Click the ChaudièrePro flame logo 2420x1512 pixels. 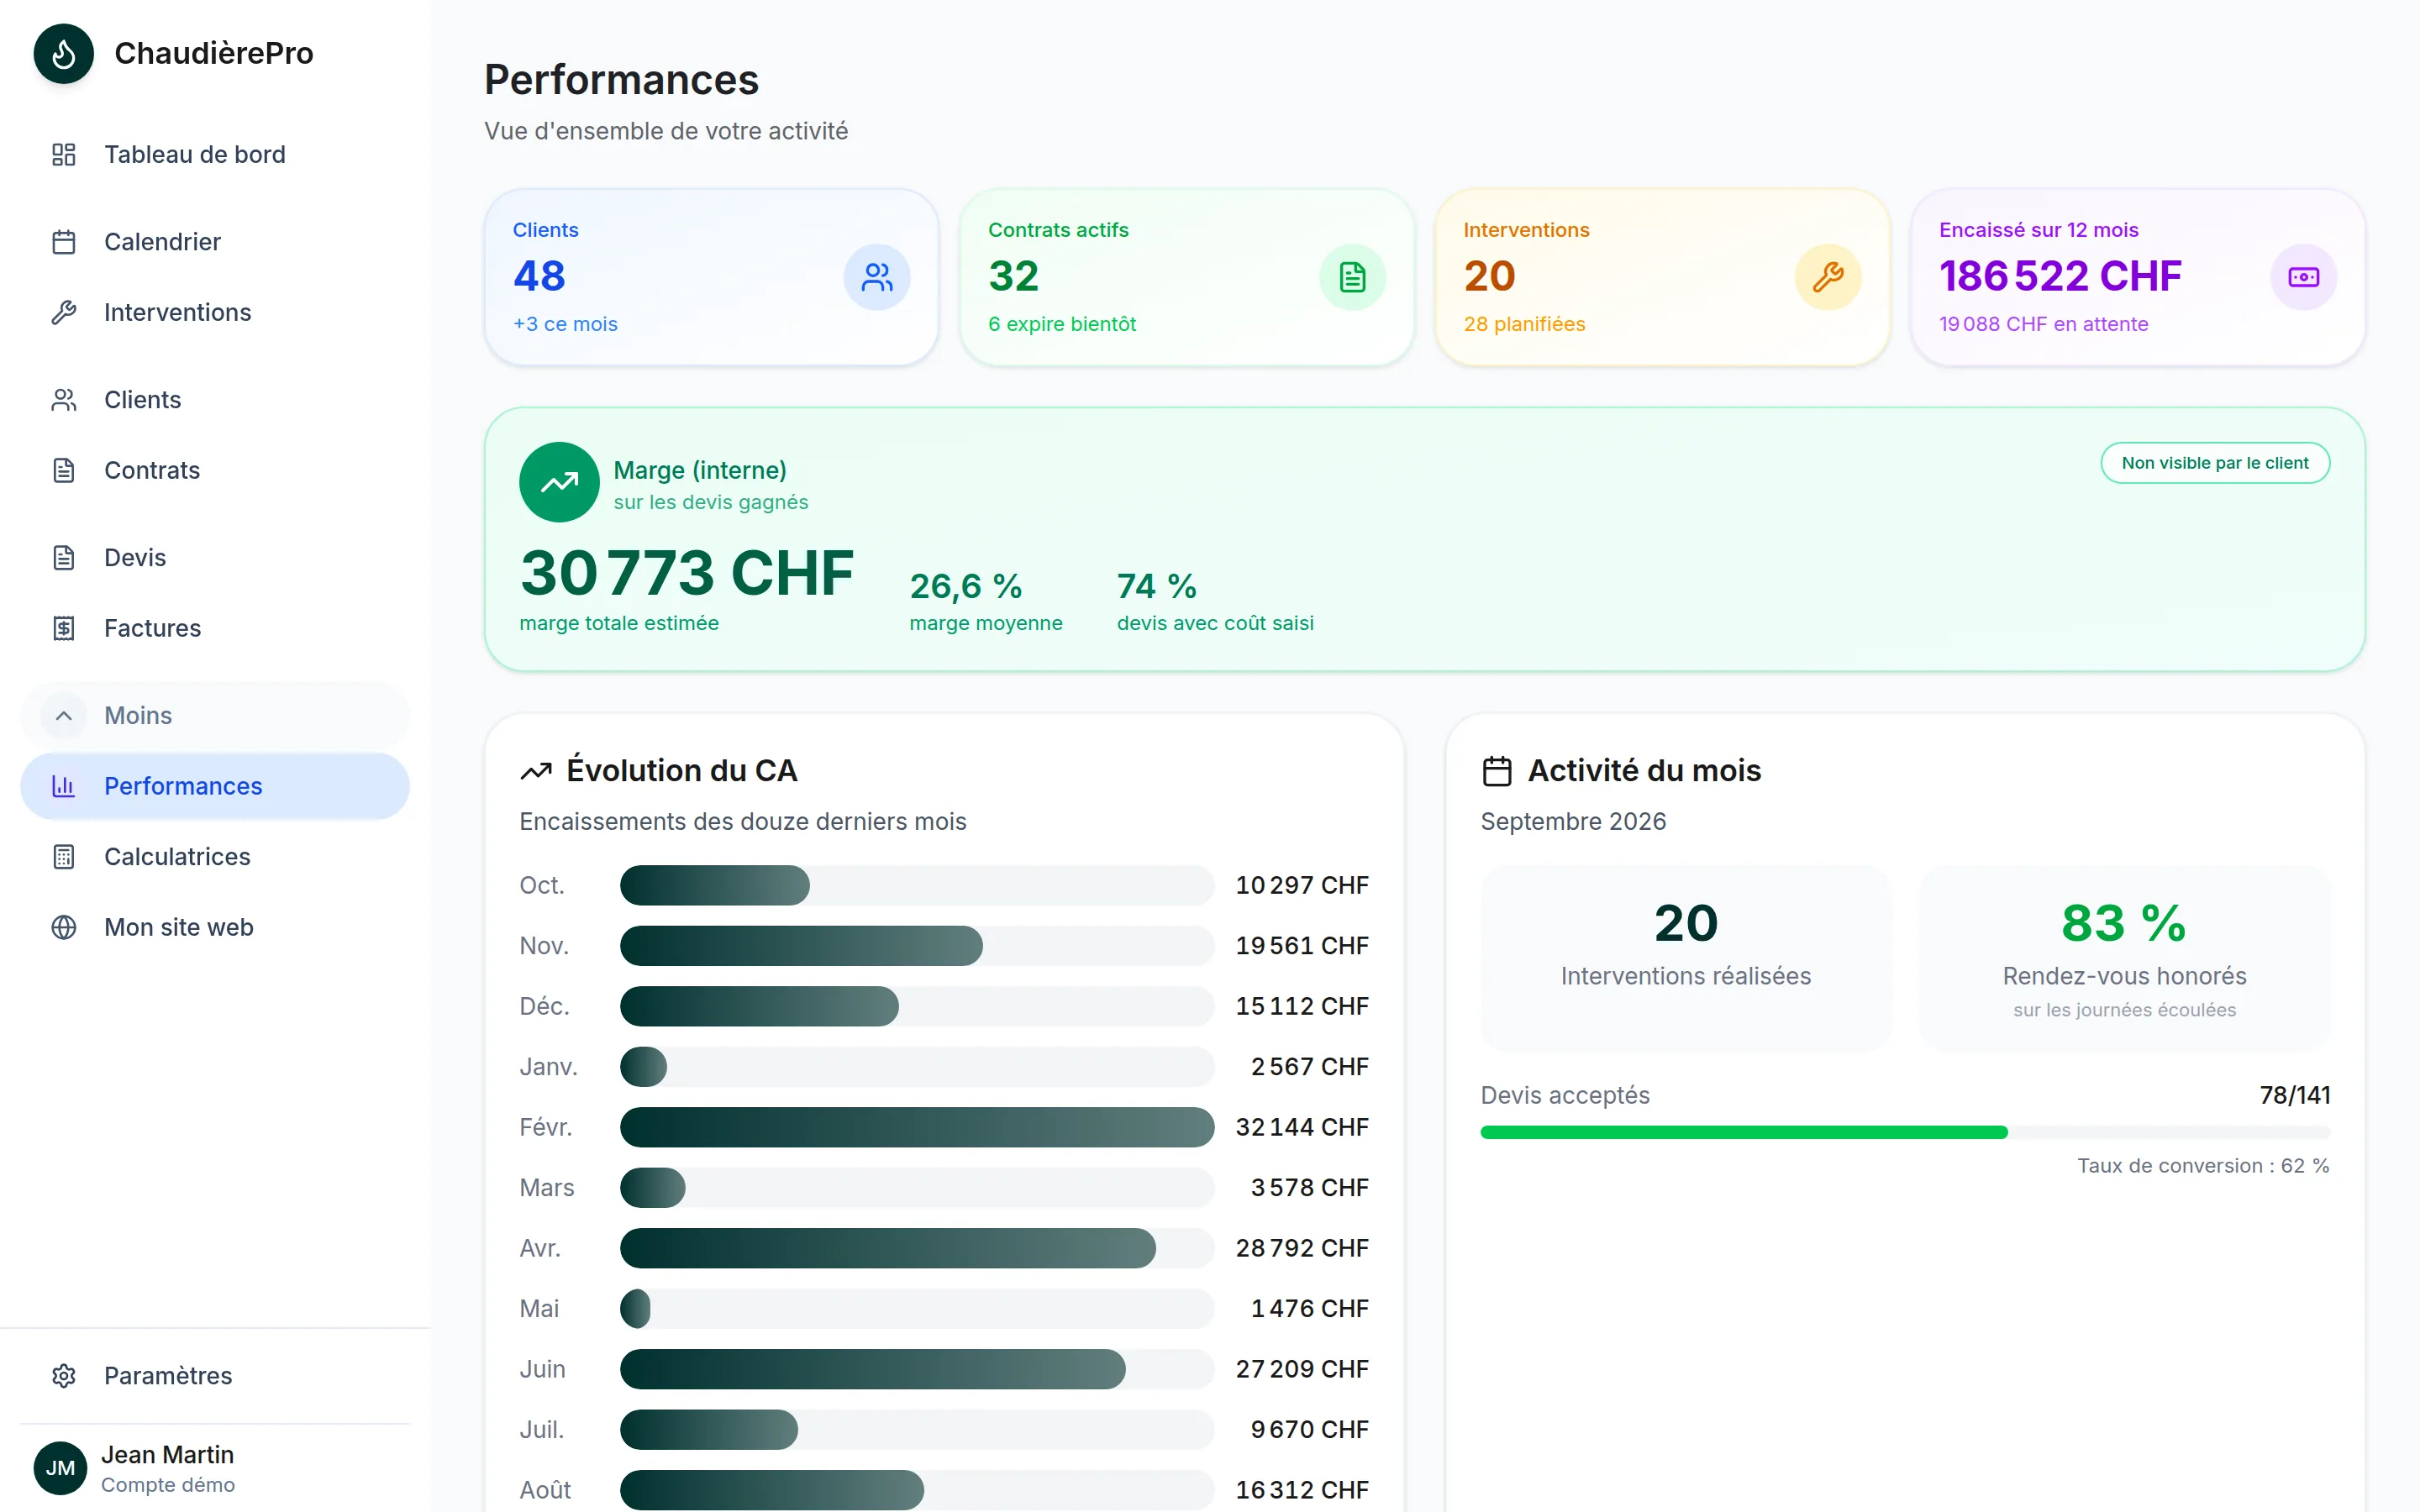pos(63,53)
